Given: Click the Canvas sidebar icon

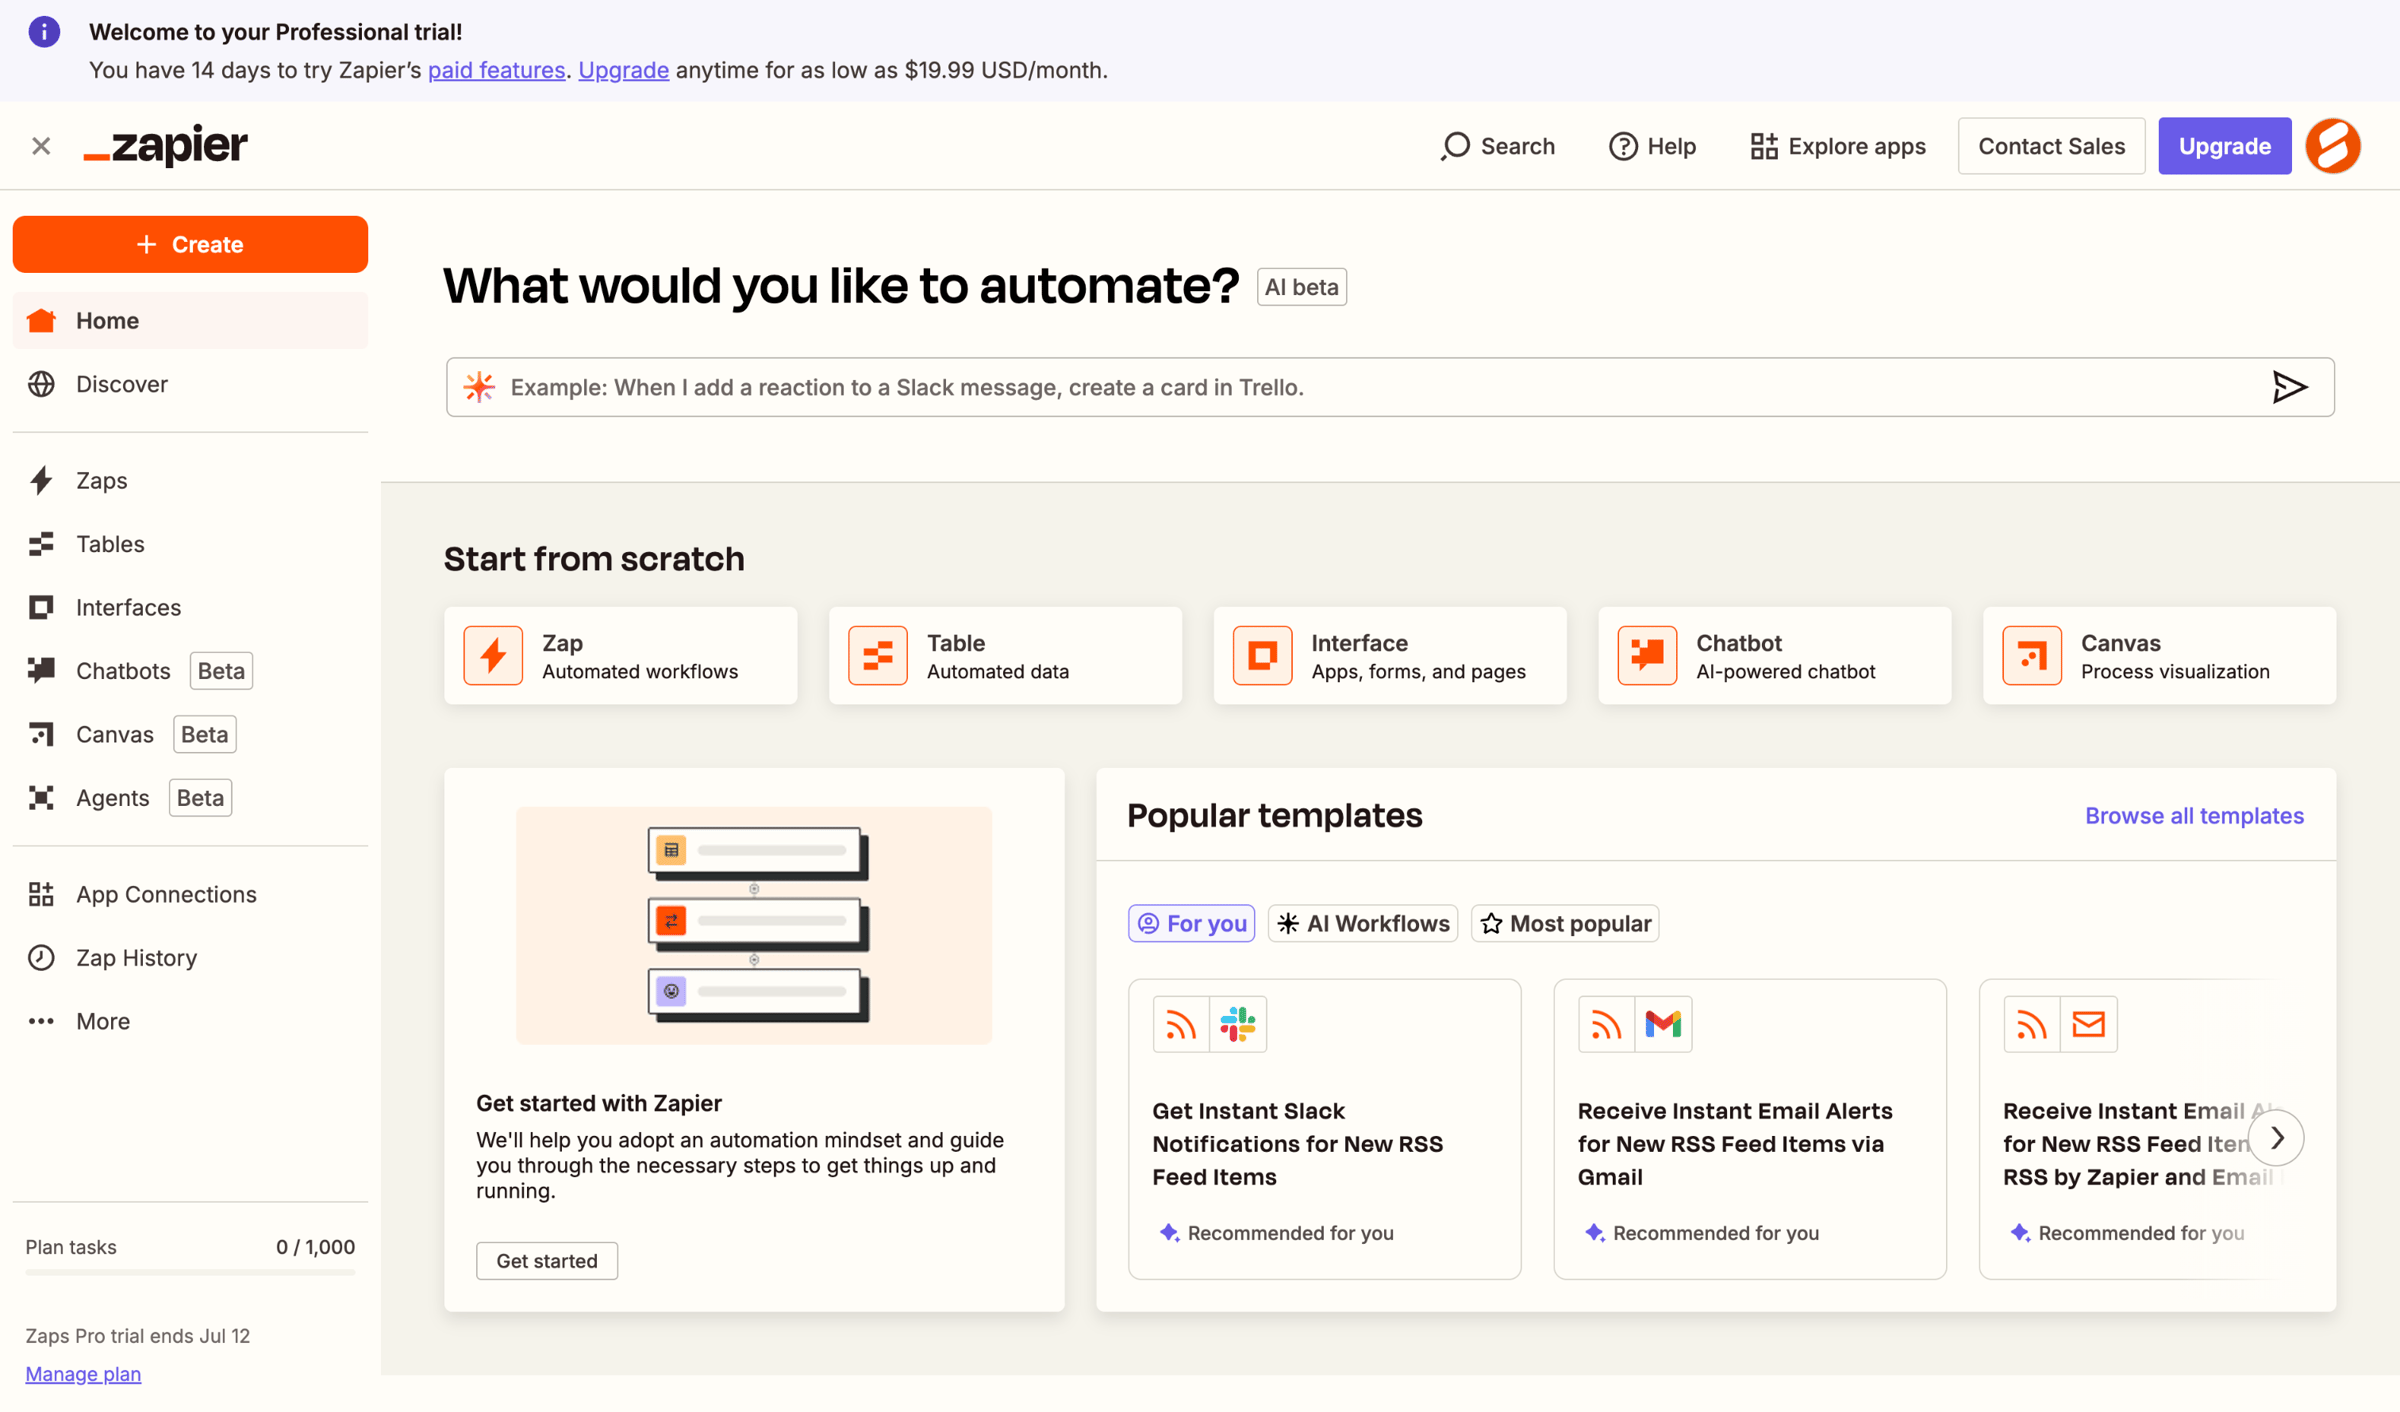Looking at the screenshot, I should coord(41,734).
